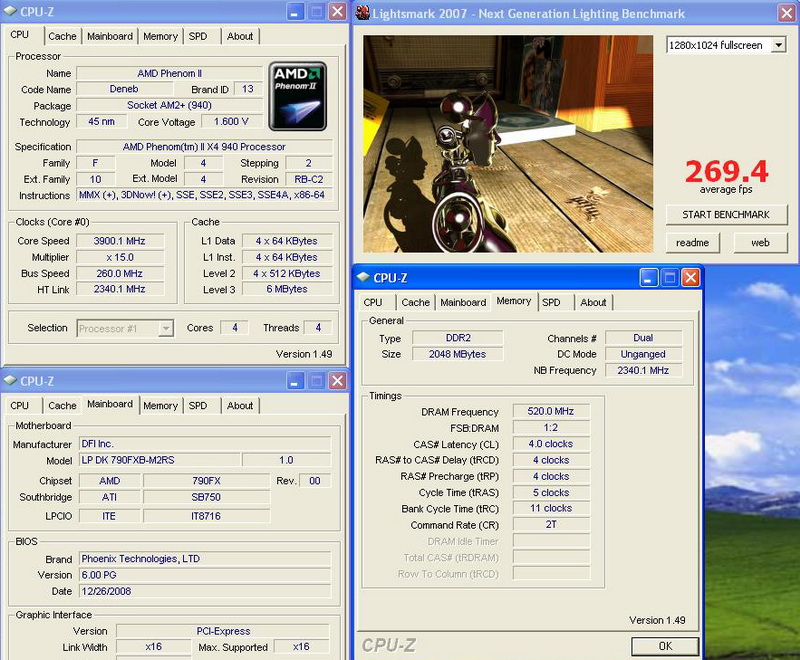Close the top CPU-Z processor window

point(337,12)
